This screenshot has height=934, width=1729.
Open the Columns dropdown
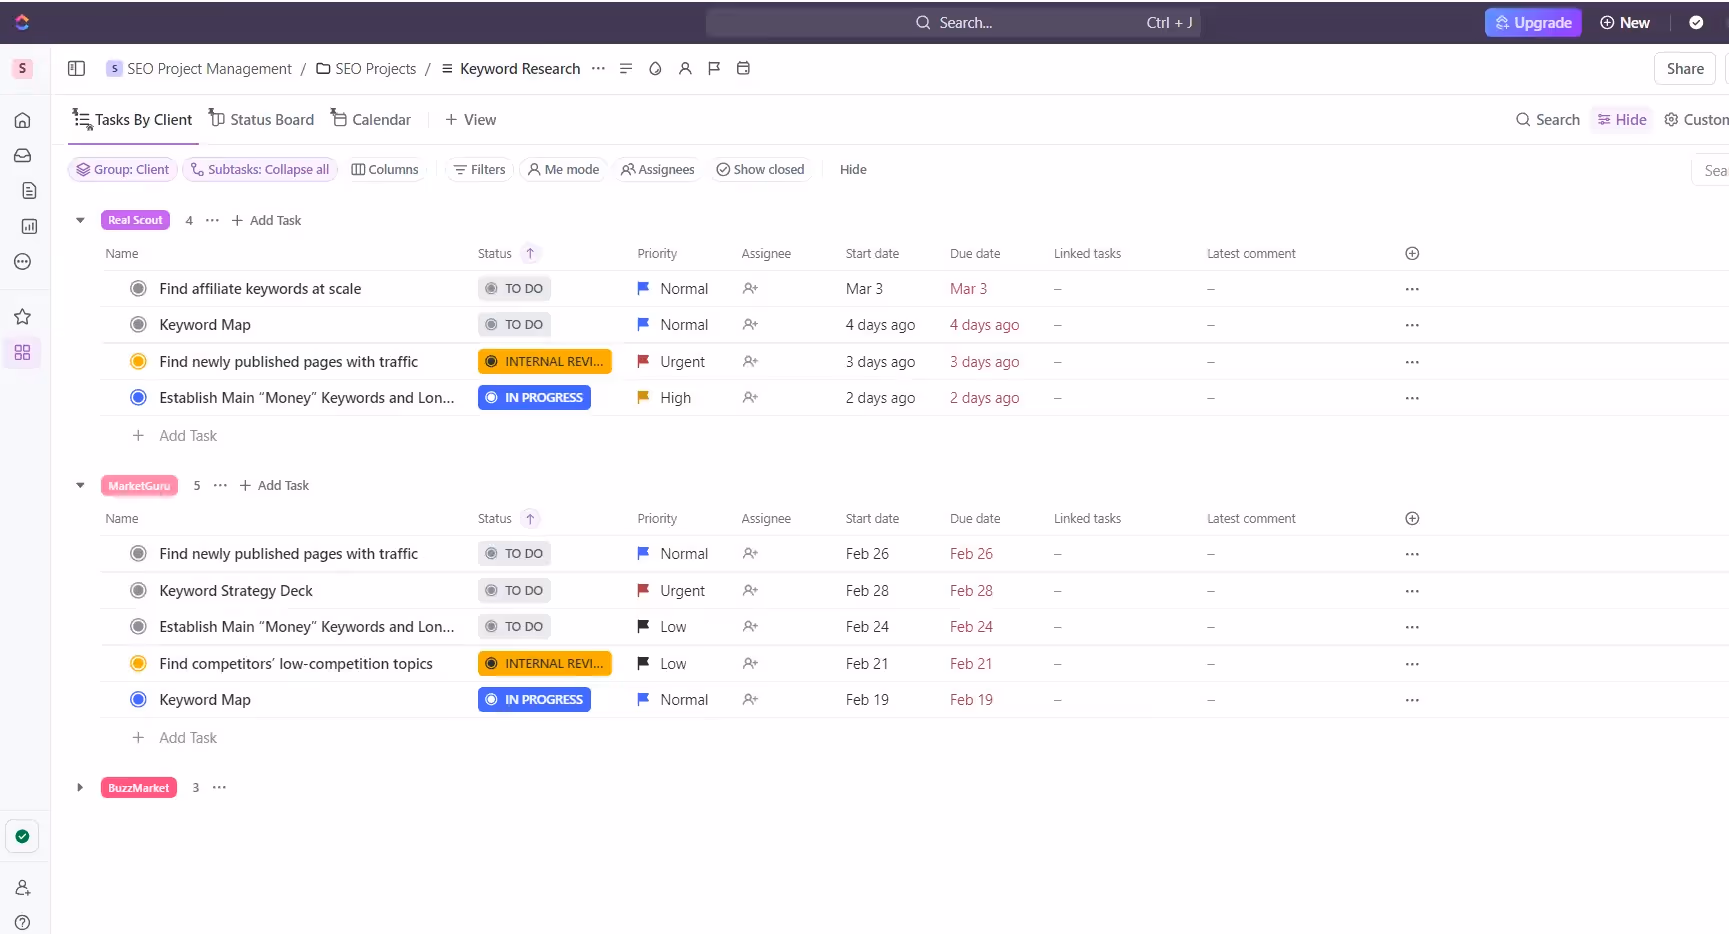(385, 169)
